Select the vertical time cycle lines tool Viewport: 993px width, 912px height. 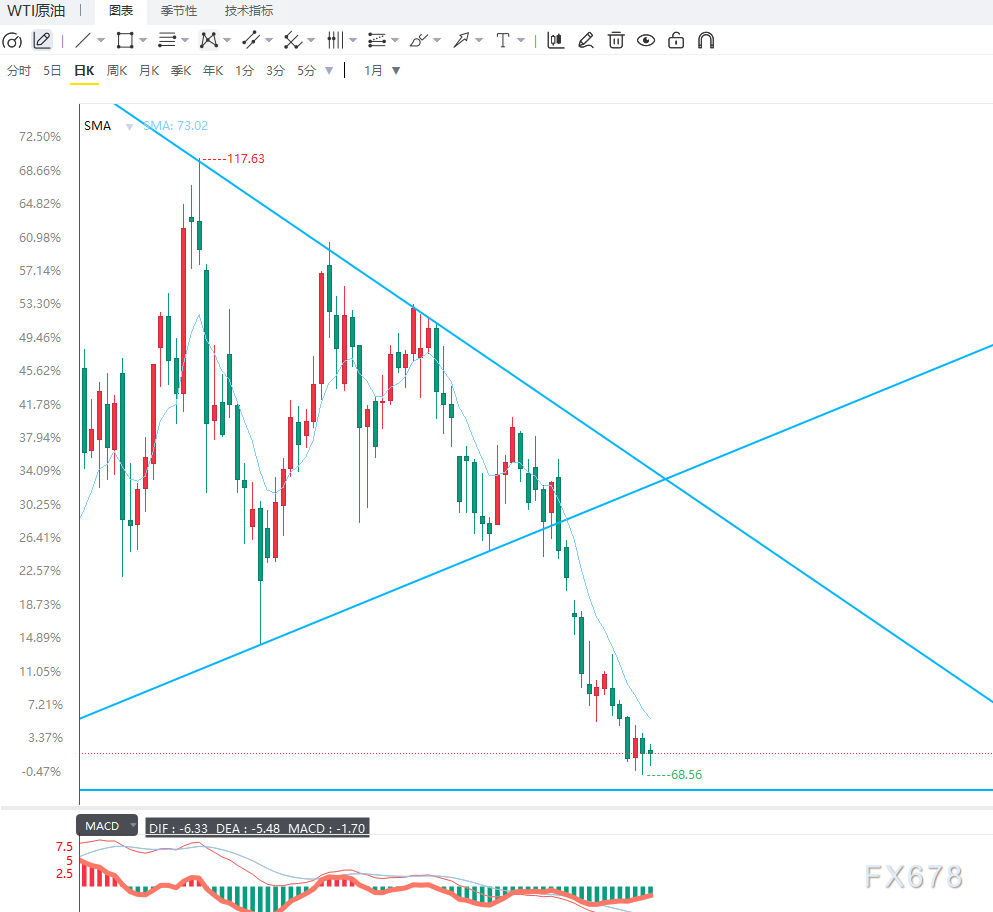pos(335,41)
